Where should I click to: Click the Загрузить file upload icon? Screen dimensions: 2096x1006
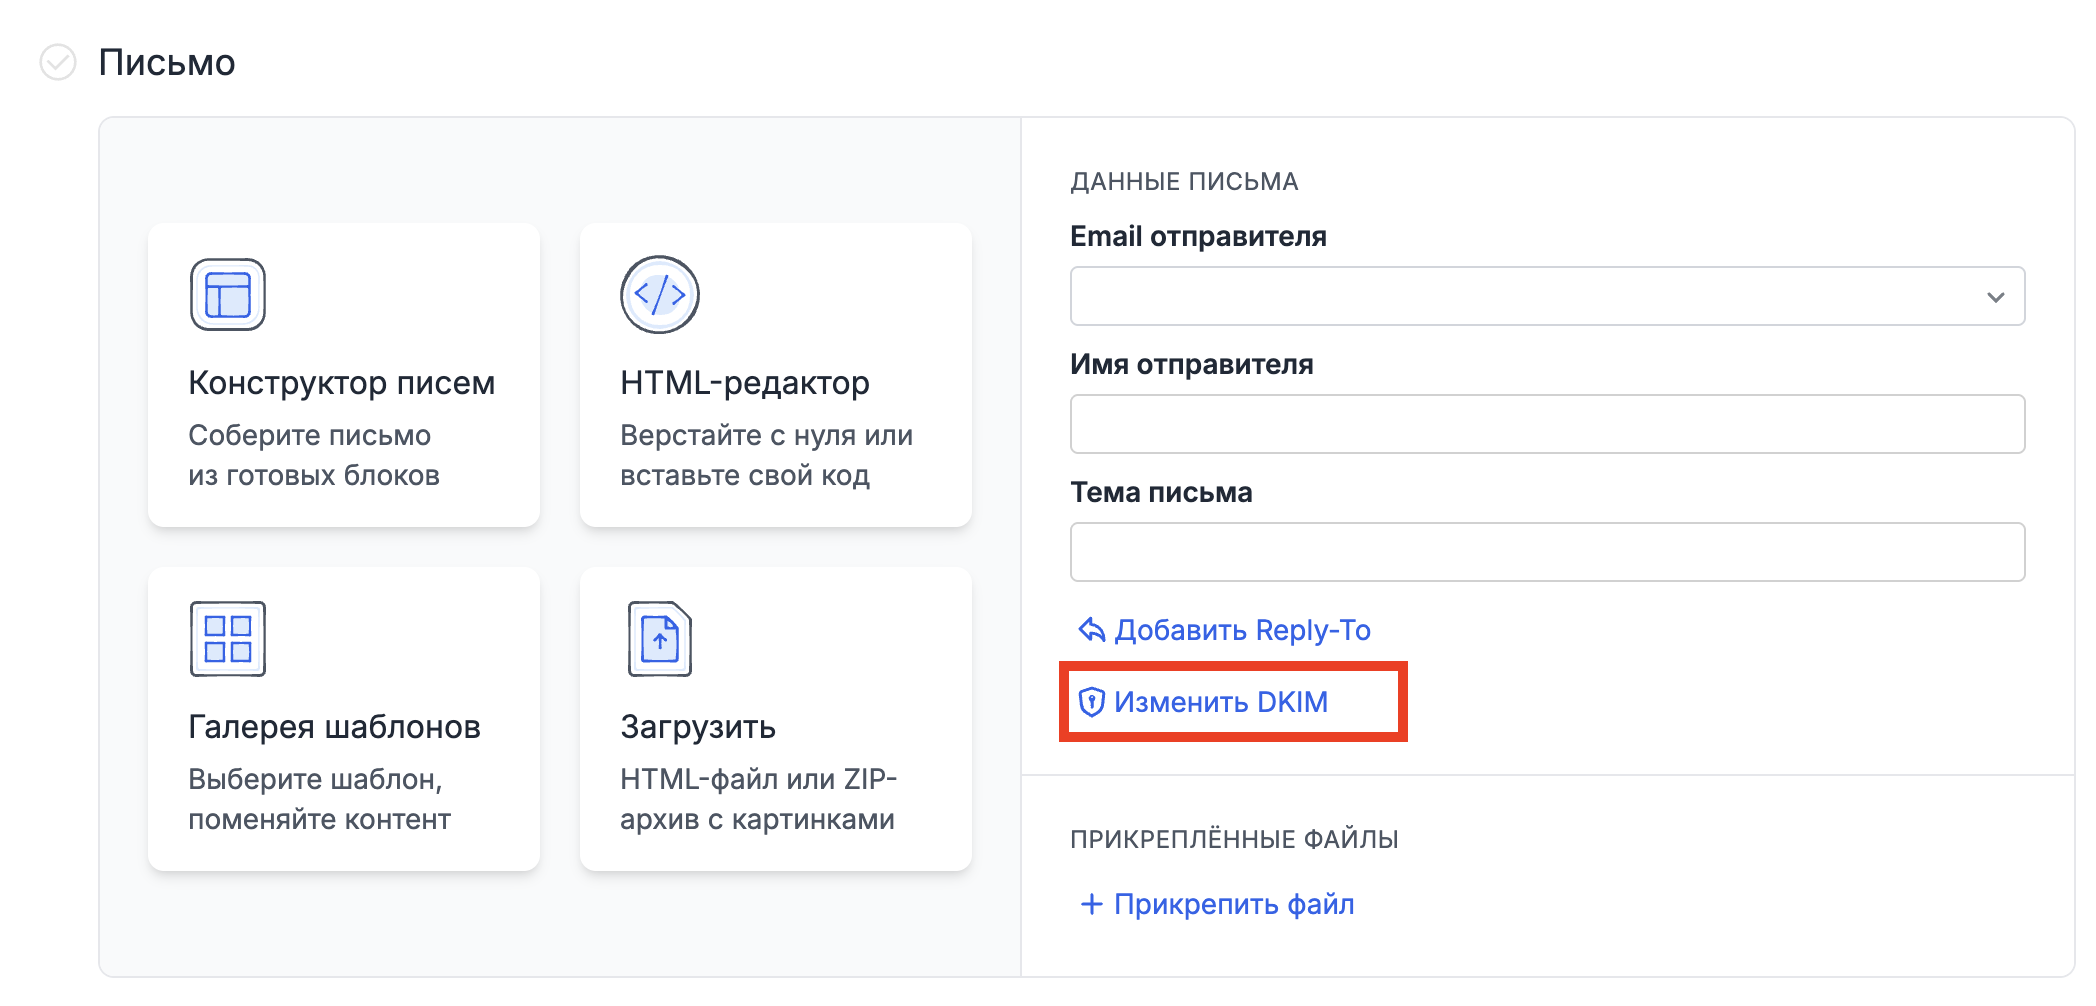coord(660,639)
